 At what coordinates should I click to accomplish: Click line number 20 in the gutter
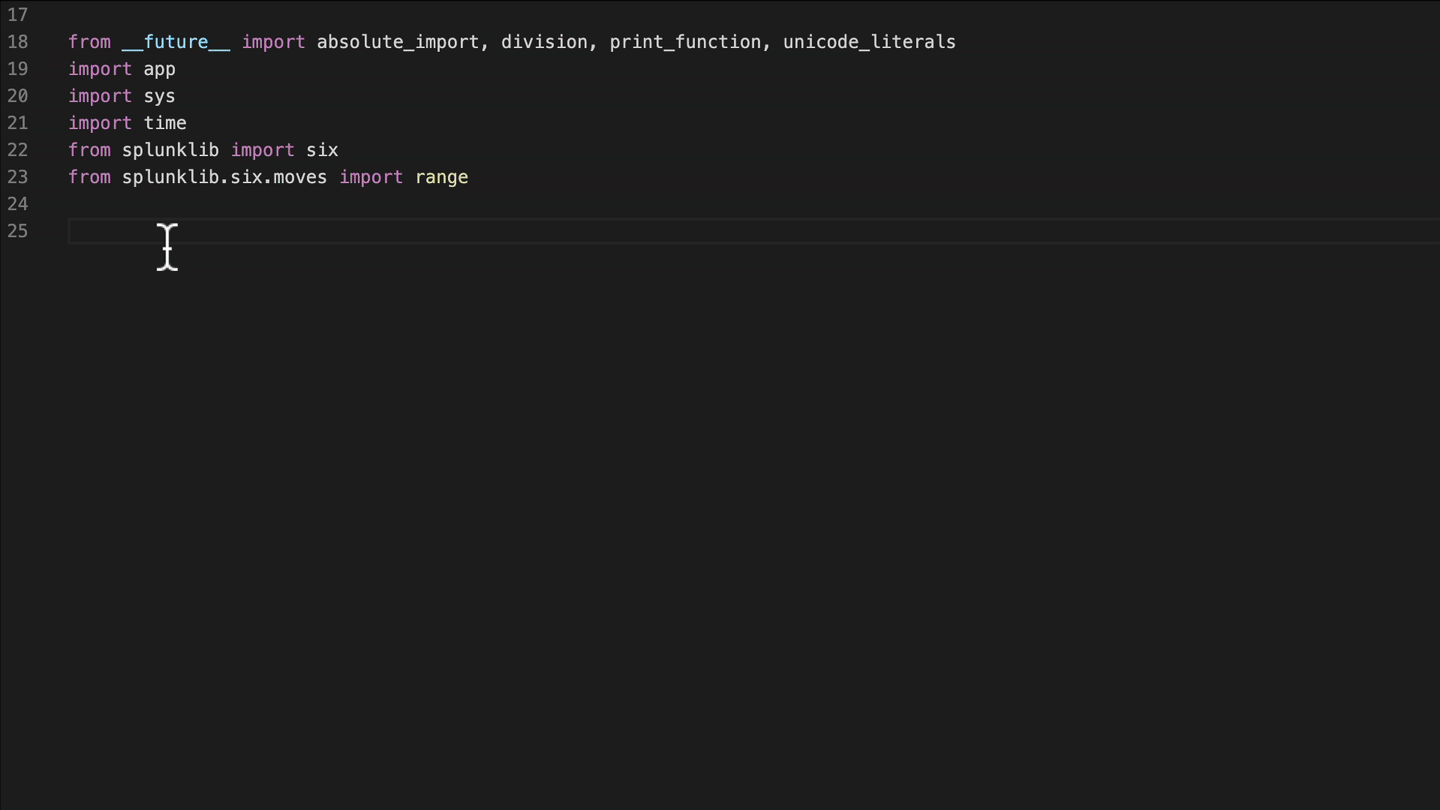point(18,96)
